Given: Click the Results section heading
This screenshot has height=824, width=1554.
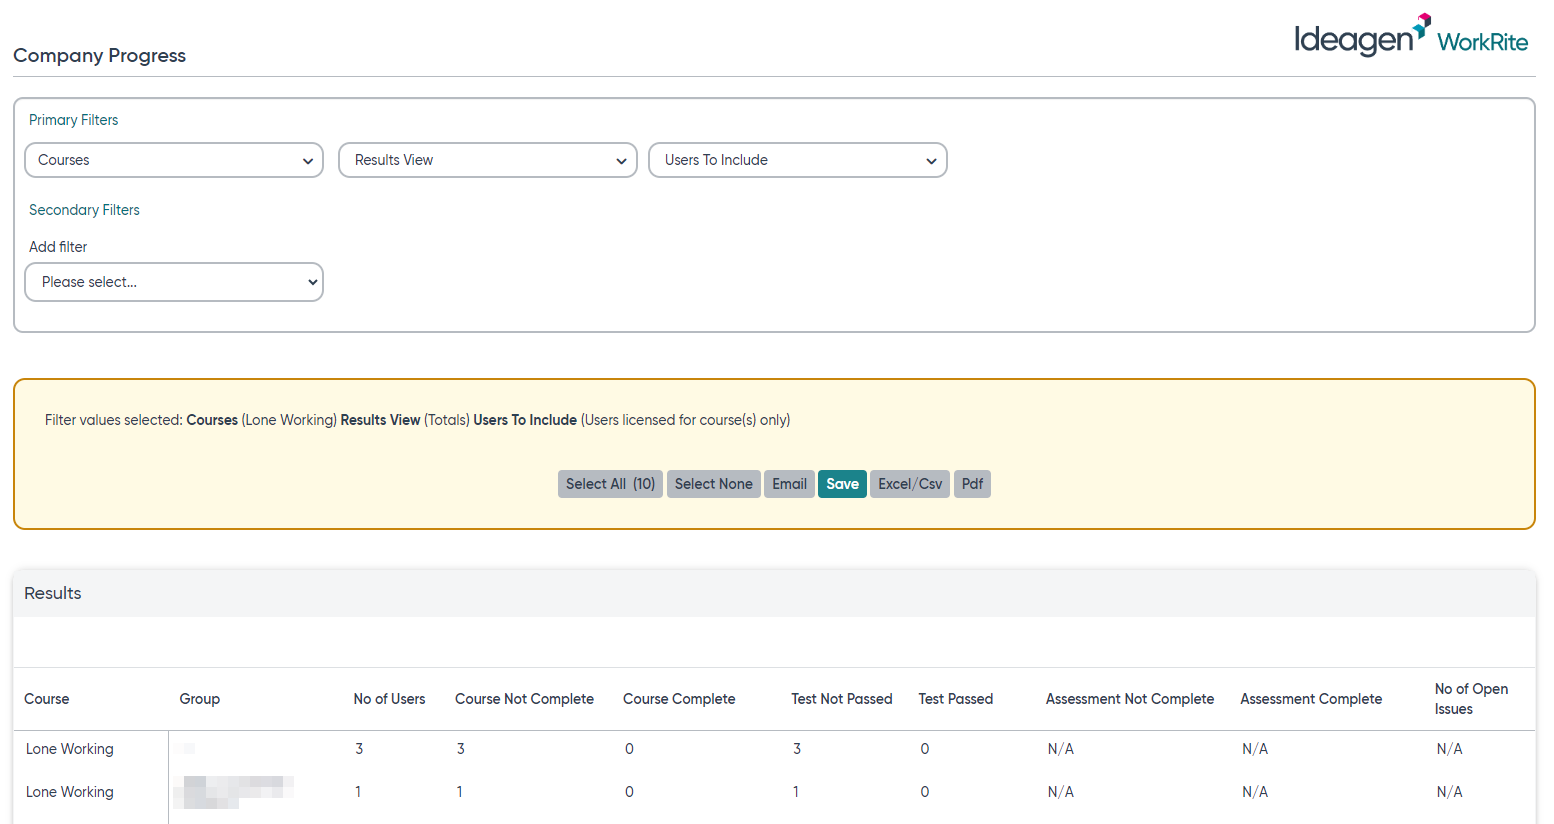Looking at the screenshot, I should [53, 593].
